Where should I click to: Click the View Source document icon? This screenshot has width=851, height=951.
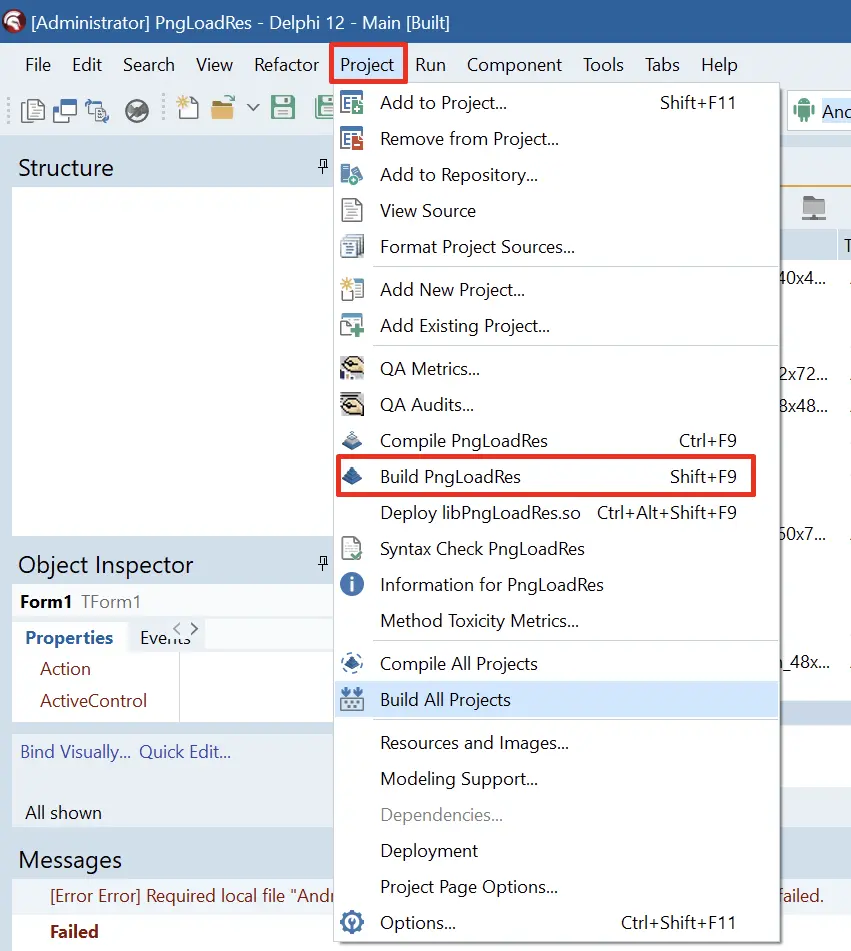(352, 210)
